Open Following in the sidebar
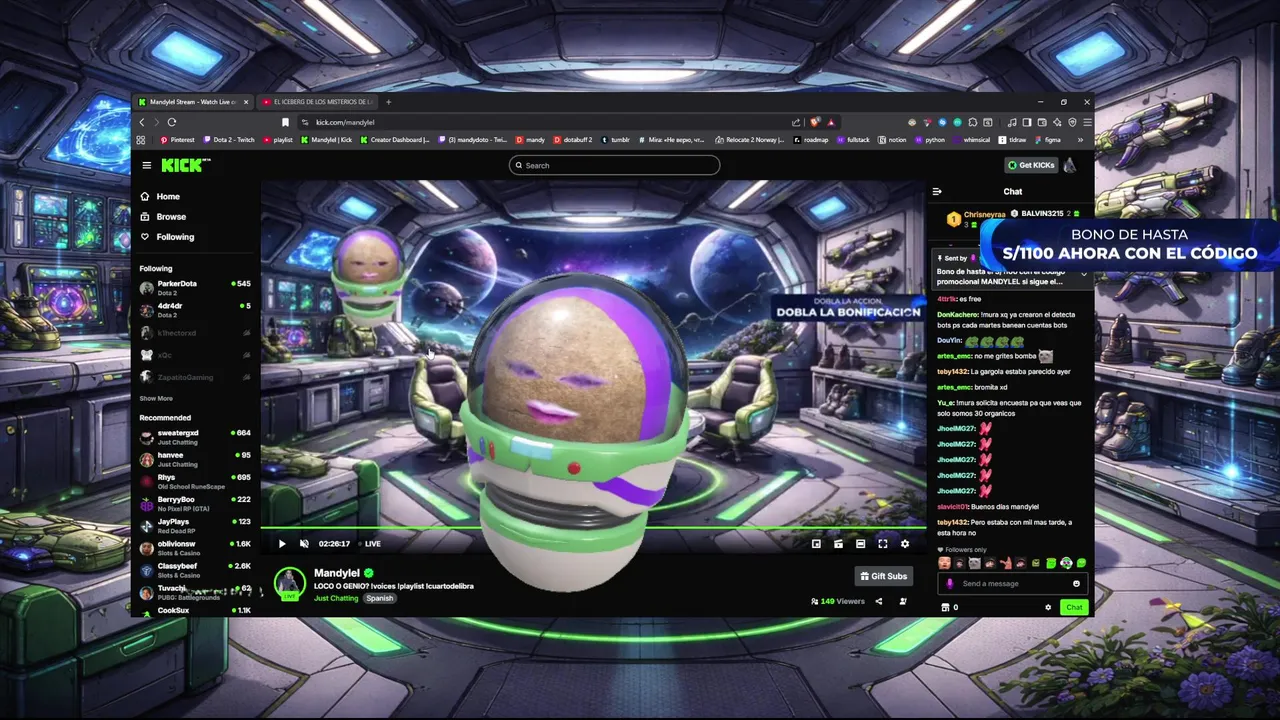The image size is (1280, 720). pos(167,237)
